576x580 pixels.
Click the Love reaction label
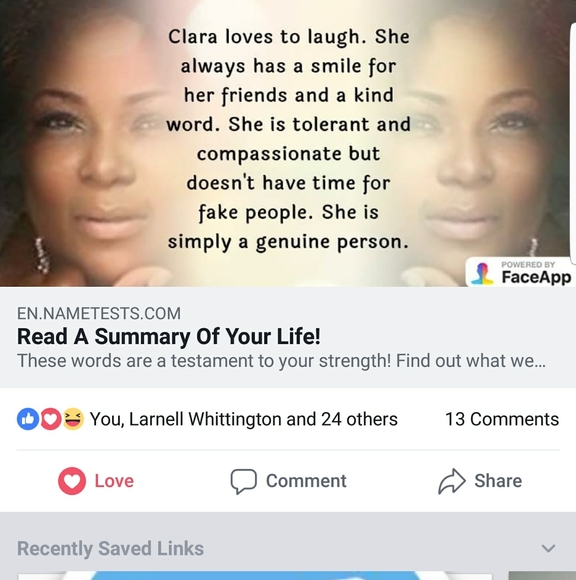point(114,481)
